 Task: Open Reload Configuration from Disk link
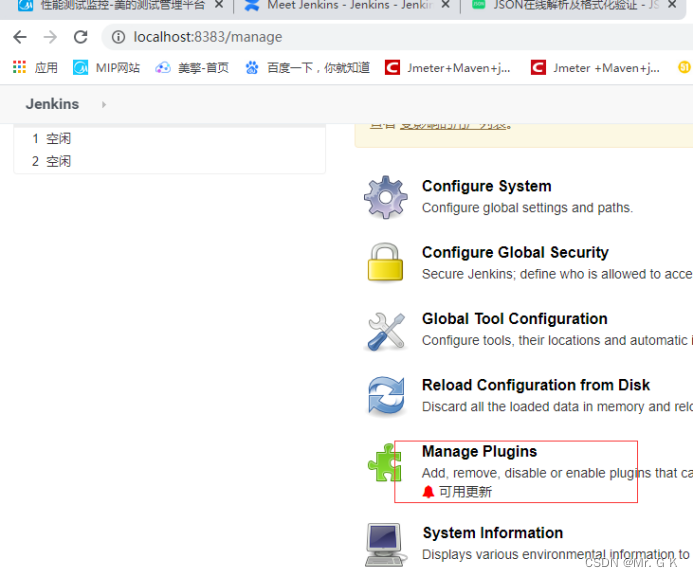[x=536, y=385]
